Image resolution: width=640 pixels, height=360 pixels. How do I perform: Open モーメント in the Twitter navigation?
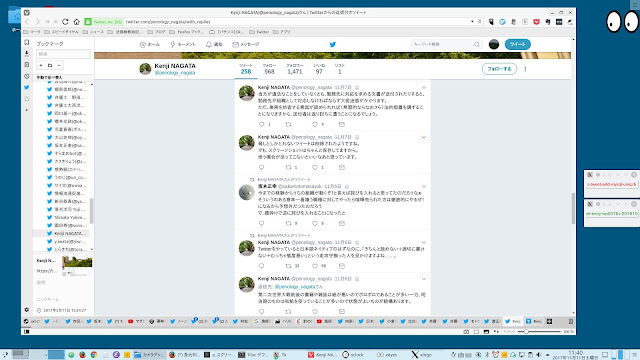tap(183, 44)
